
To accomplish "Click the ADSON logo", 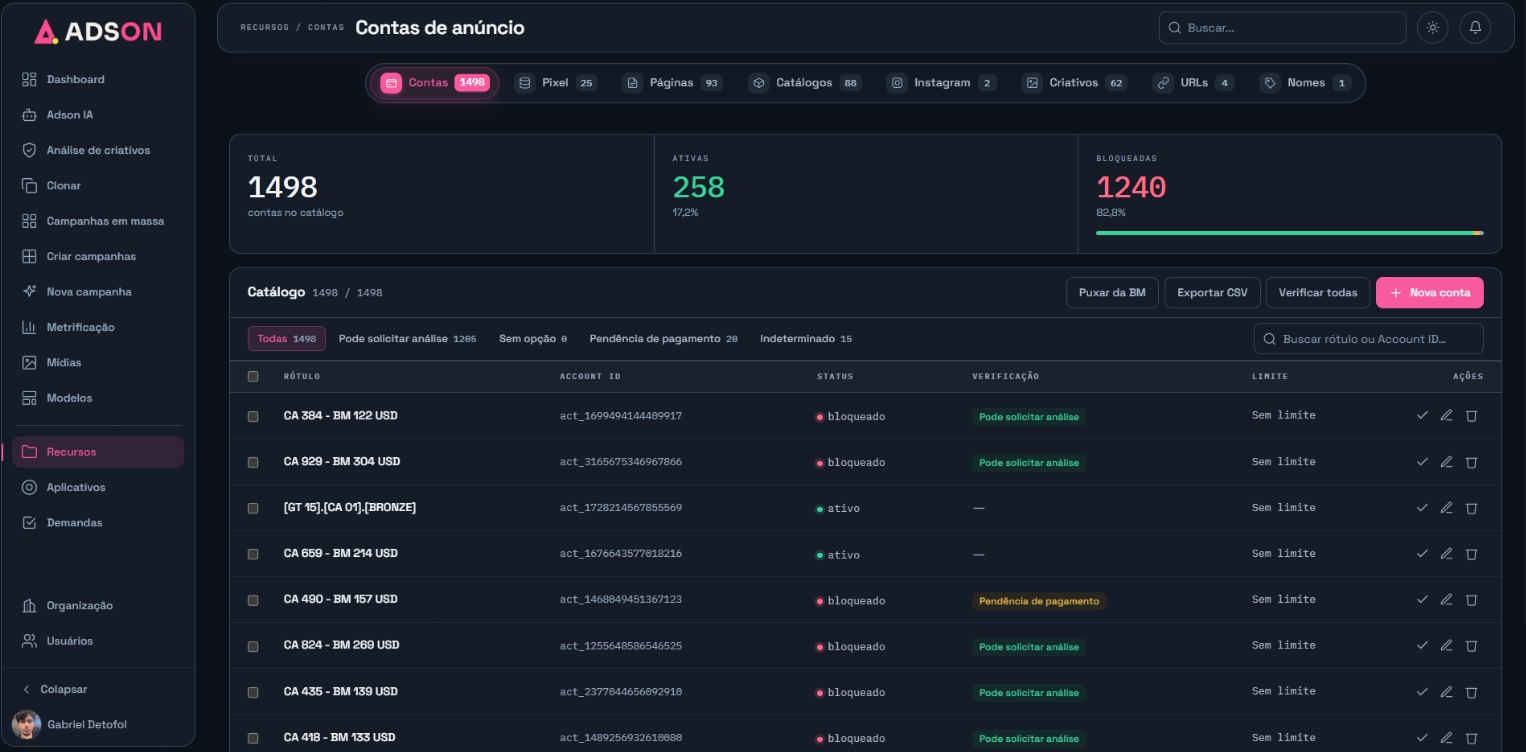I will click(x=97, y=32).
